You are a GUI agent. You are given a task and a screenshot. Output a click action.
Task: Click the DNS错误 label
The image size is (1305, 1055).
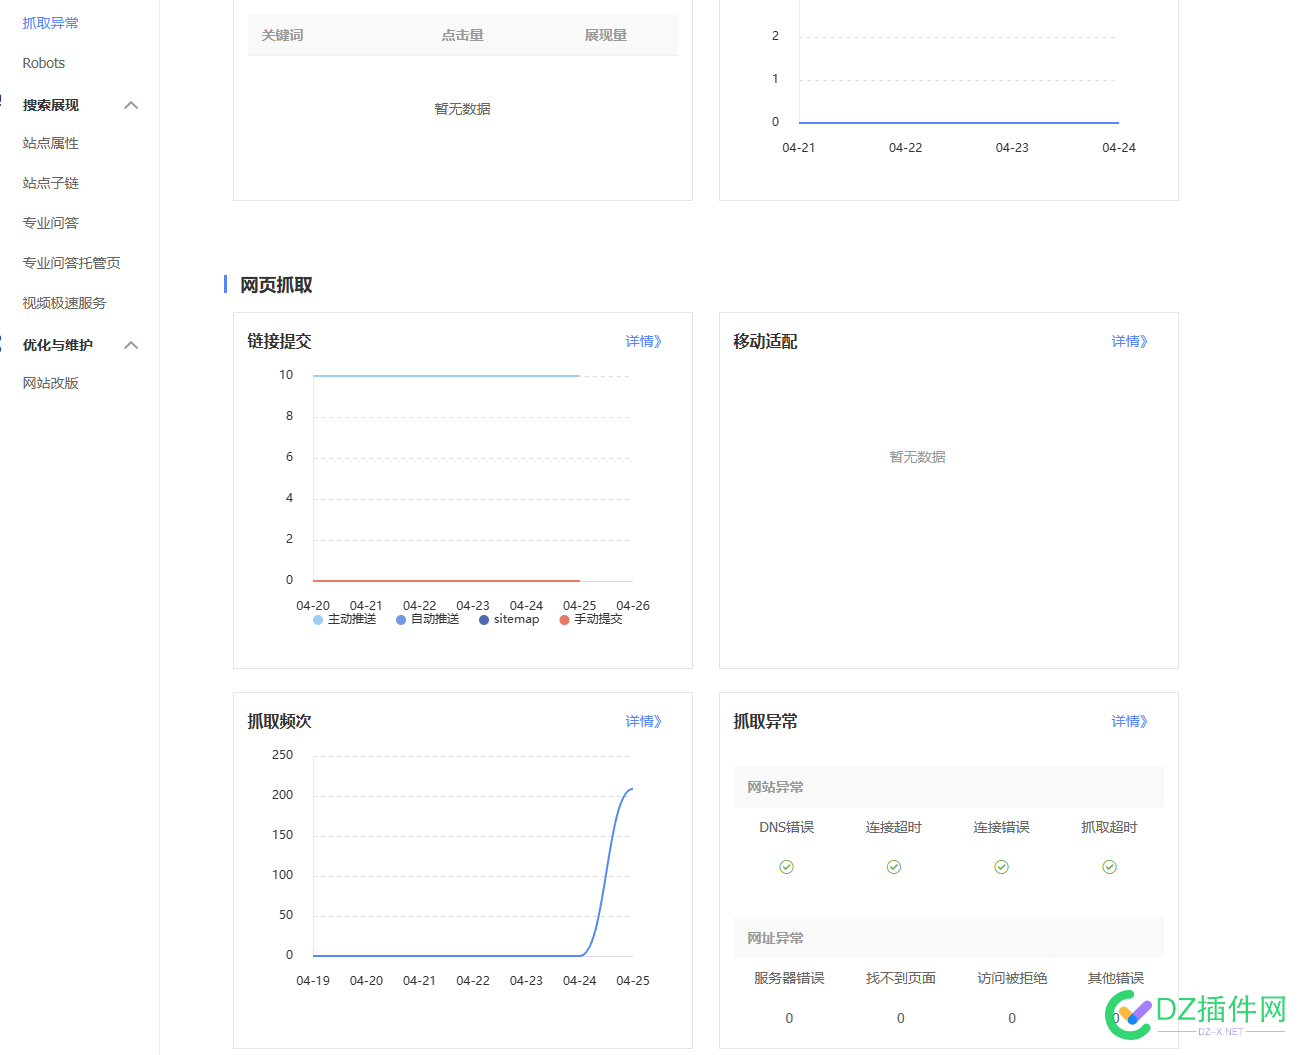[787, 827]
